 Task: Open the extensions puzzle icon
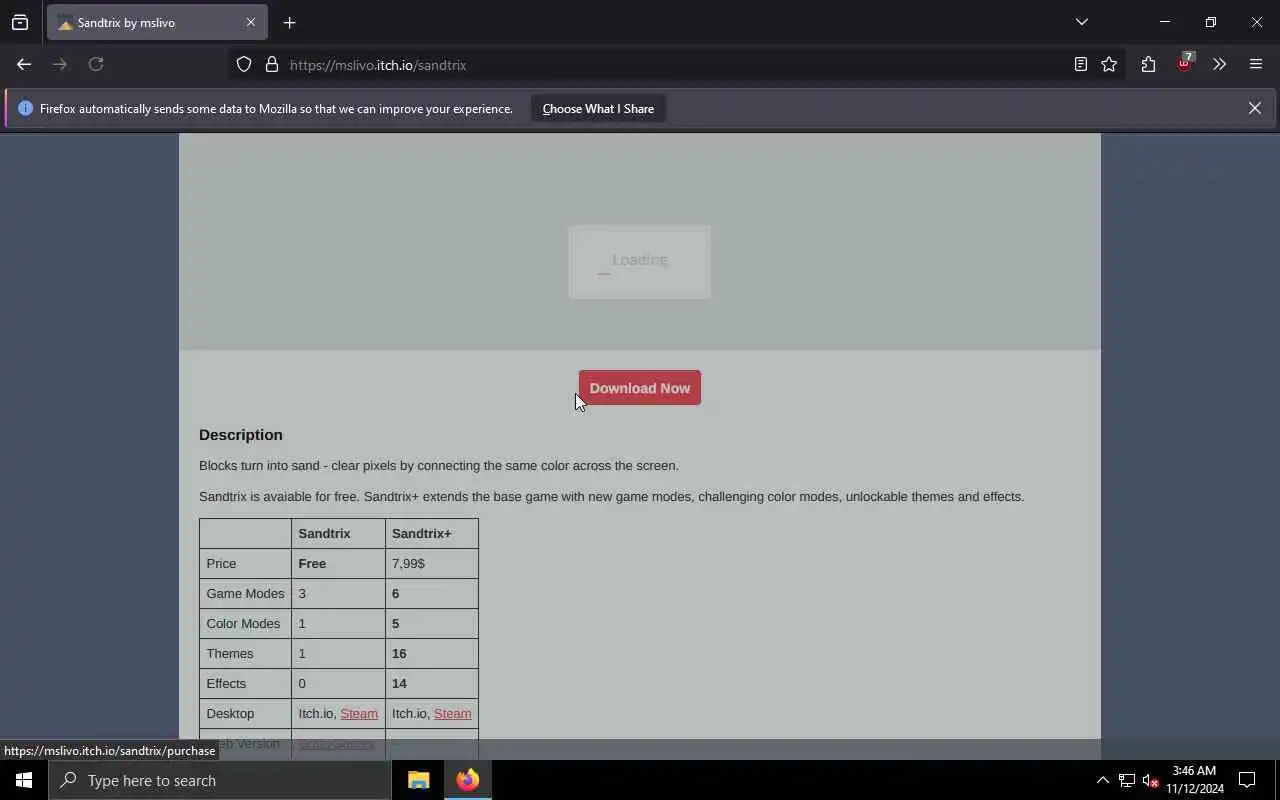tap(1148, 65)
